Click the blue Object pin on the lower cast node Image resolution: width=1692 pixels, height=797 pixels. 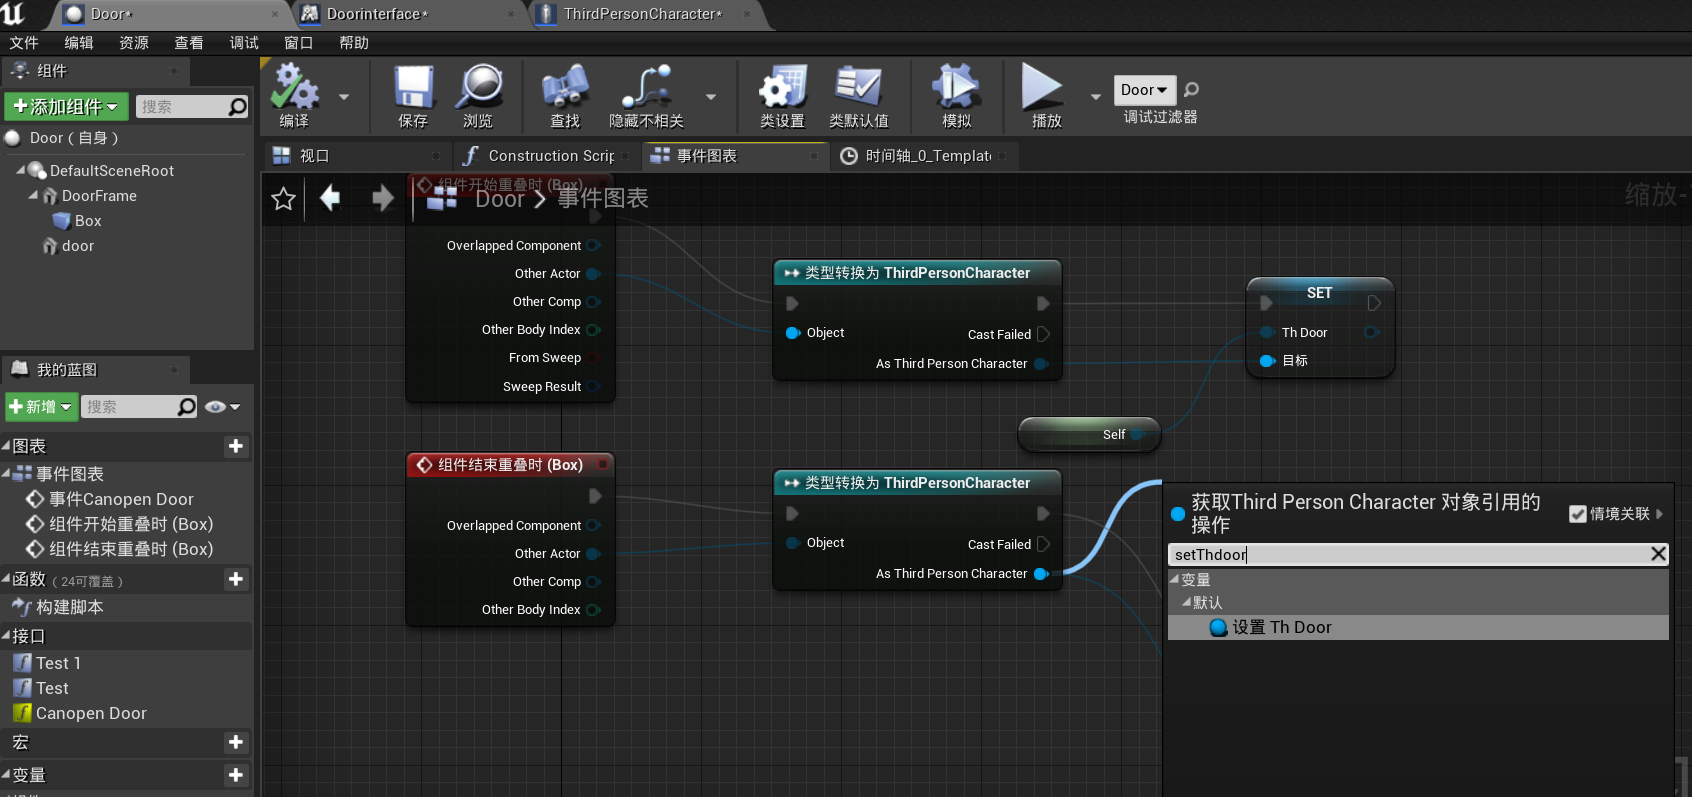tap(793, 543)
